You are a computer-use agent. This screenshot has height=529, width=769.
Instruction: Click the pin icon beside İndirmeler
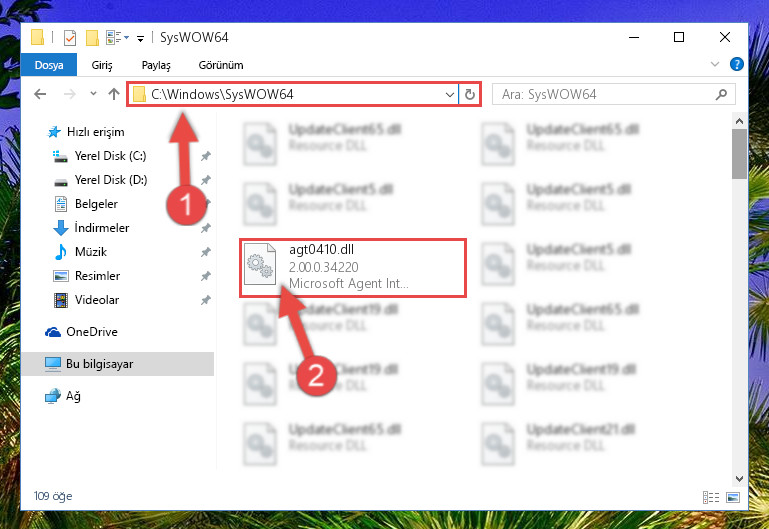tap(205, 228)
